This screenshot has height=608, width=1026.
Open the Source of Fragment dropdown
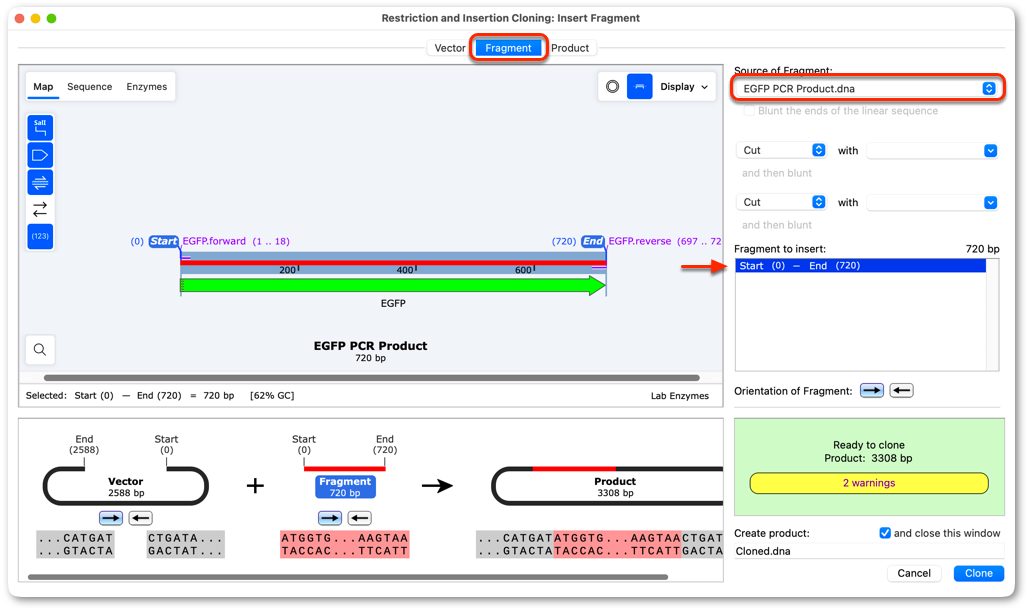click(x=867, y=88)
